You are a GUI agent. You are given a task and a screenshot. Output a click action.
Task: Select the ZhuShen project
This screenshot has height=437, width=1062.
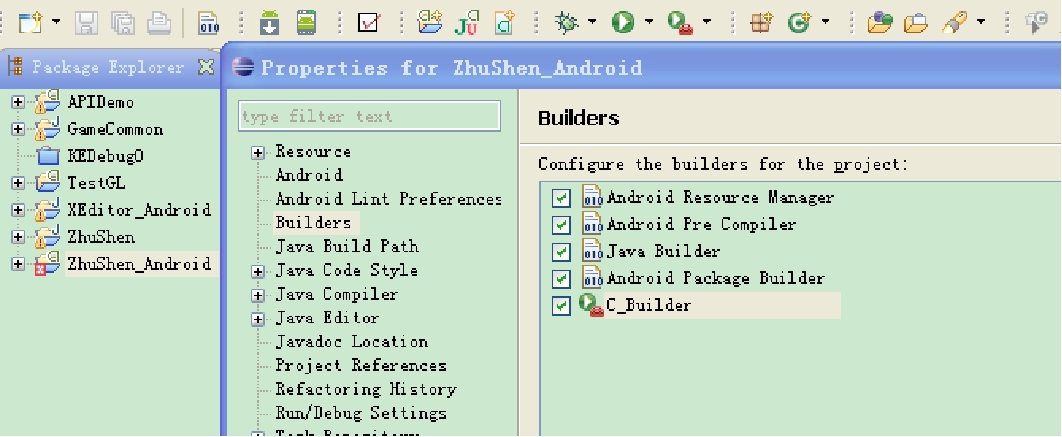(101, 237)
